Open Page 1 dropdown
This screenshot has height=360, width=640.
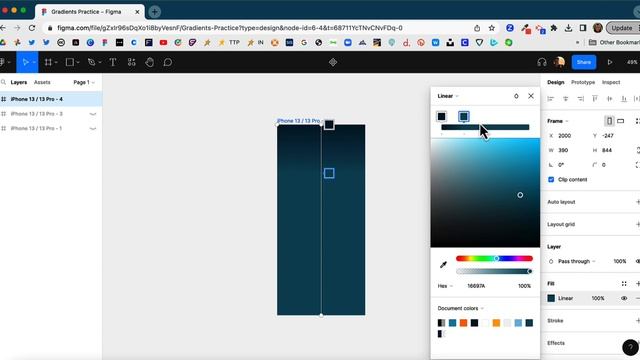(84, 82)
